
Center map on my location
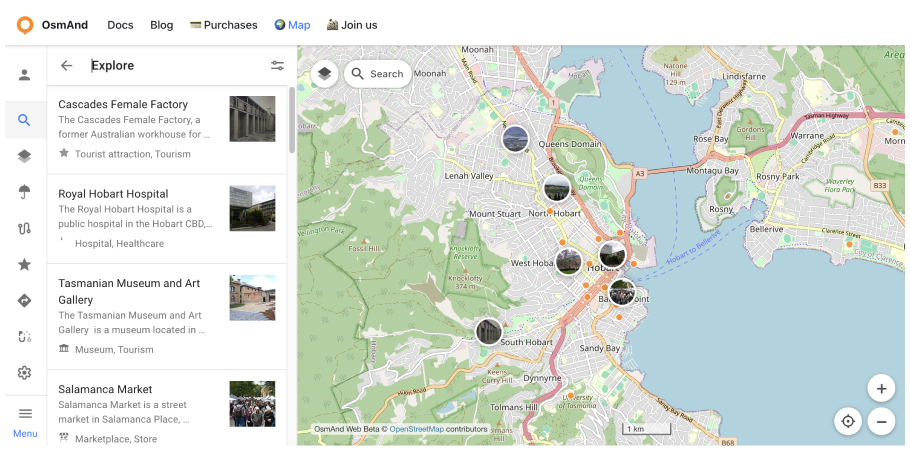tap(848, 422)
